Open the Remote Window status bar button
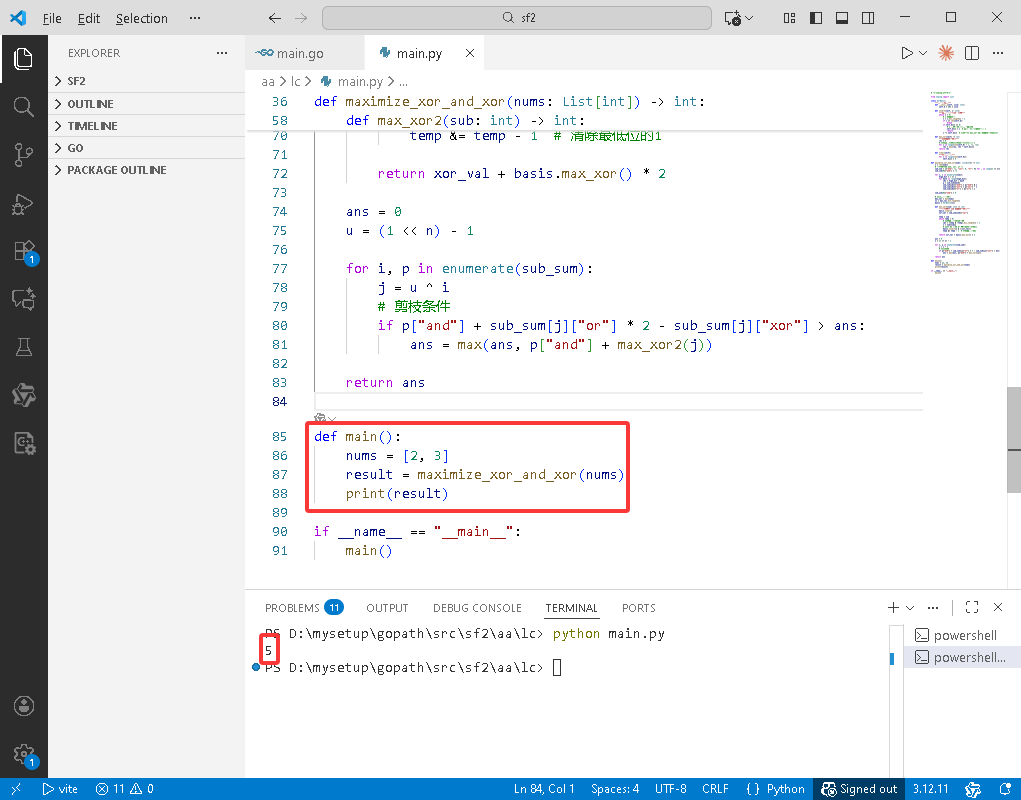Viewport: 1021px width, 800px height. [x=16, y=789]
